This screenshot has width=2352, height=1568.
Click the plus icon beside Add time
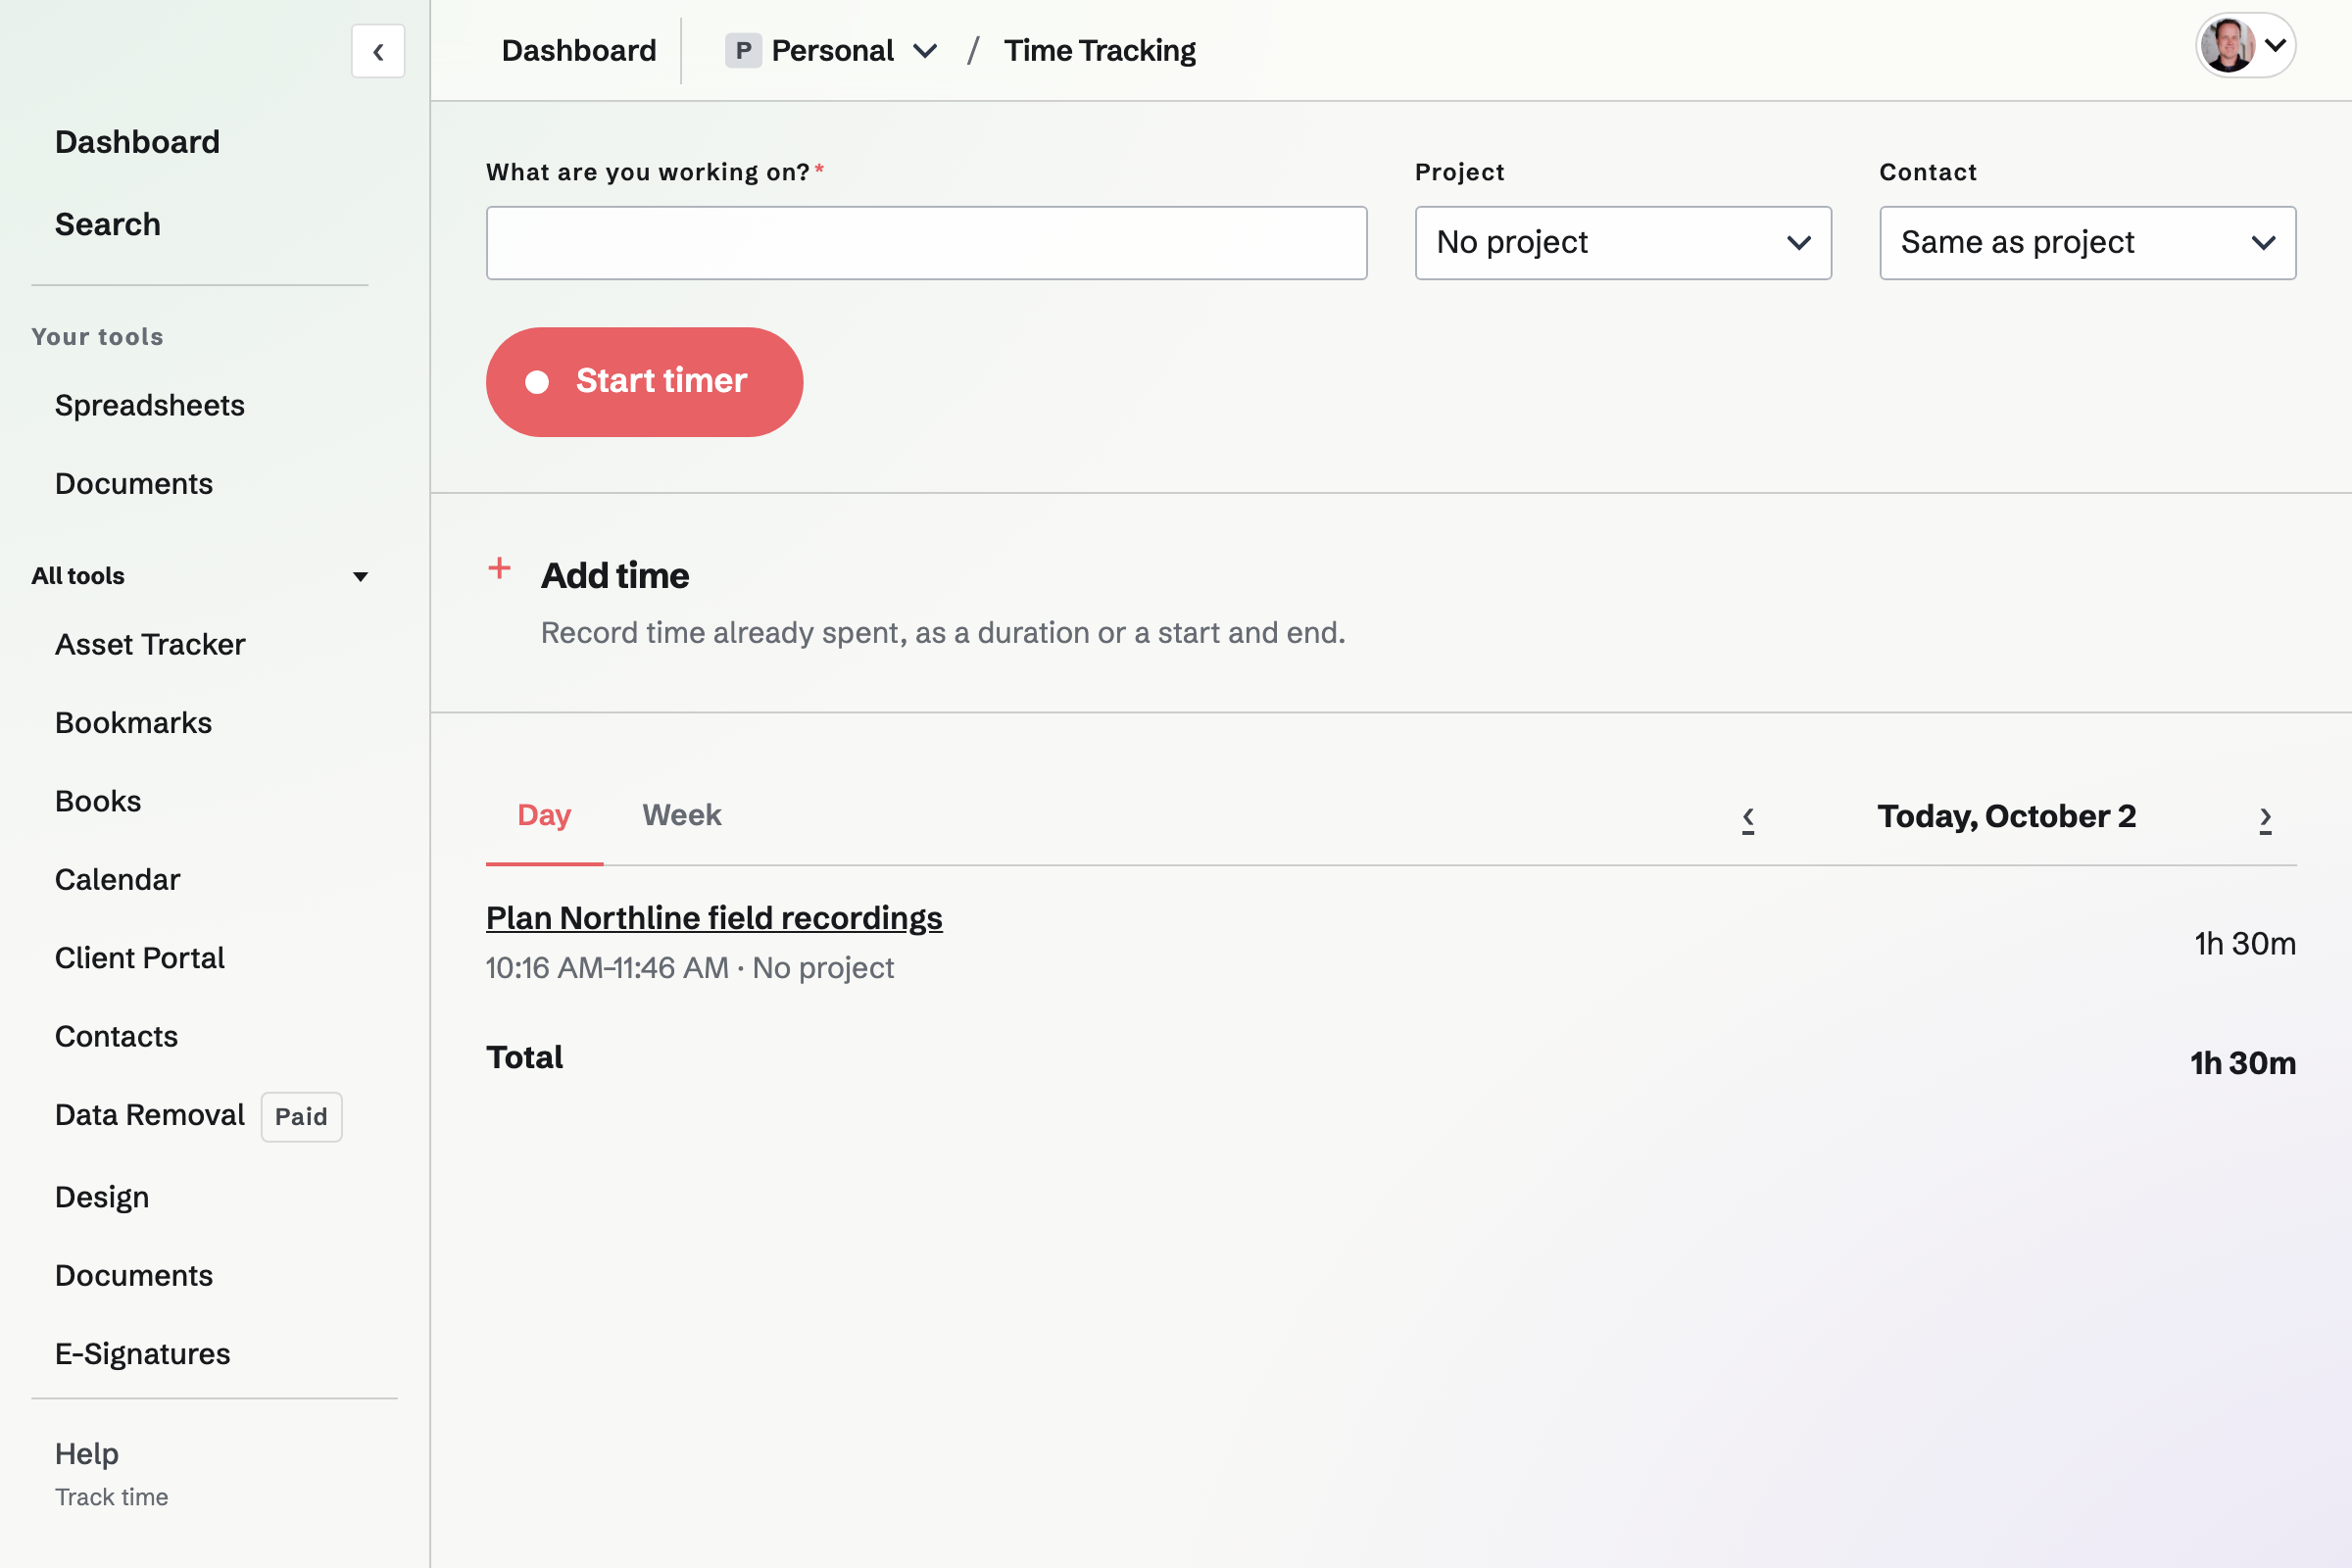499,569
